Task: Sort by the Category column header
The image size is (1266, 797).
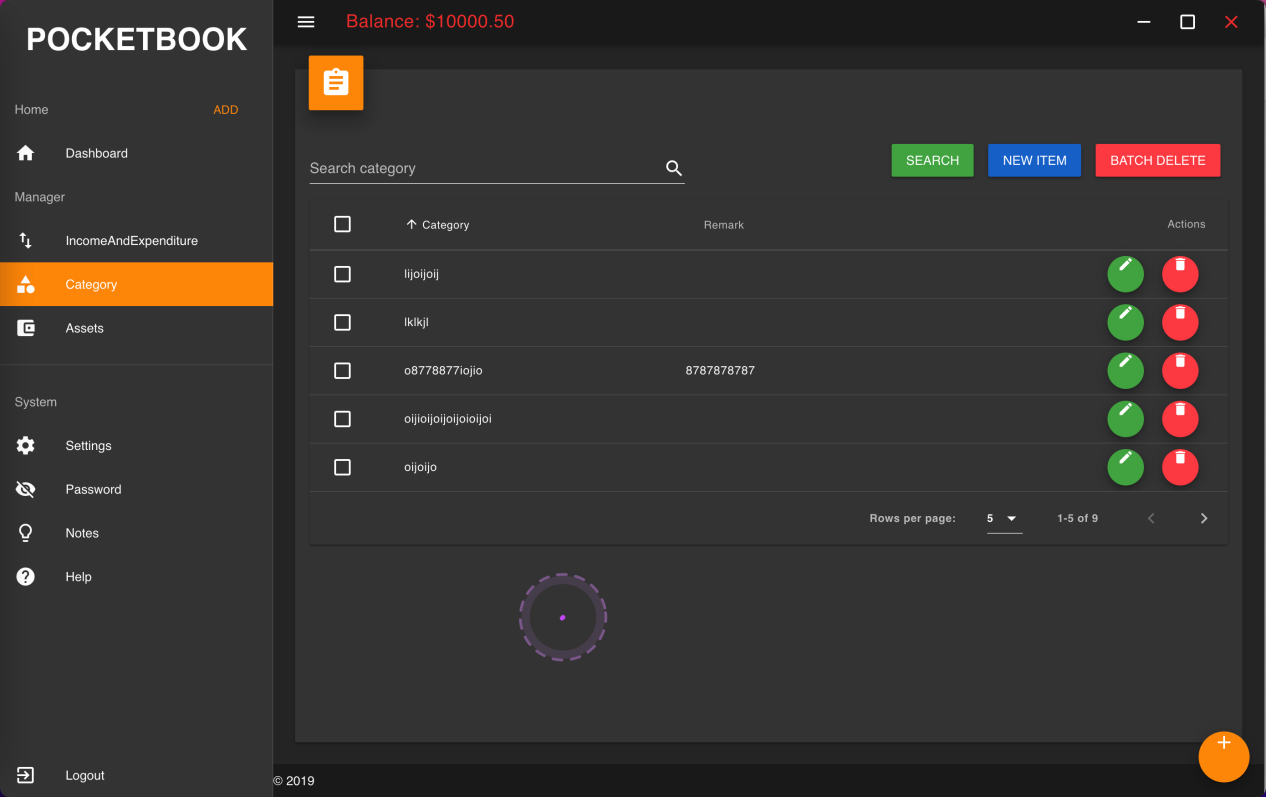Action: (x=445, y=225)
